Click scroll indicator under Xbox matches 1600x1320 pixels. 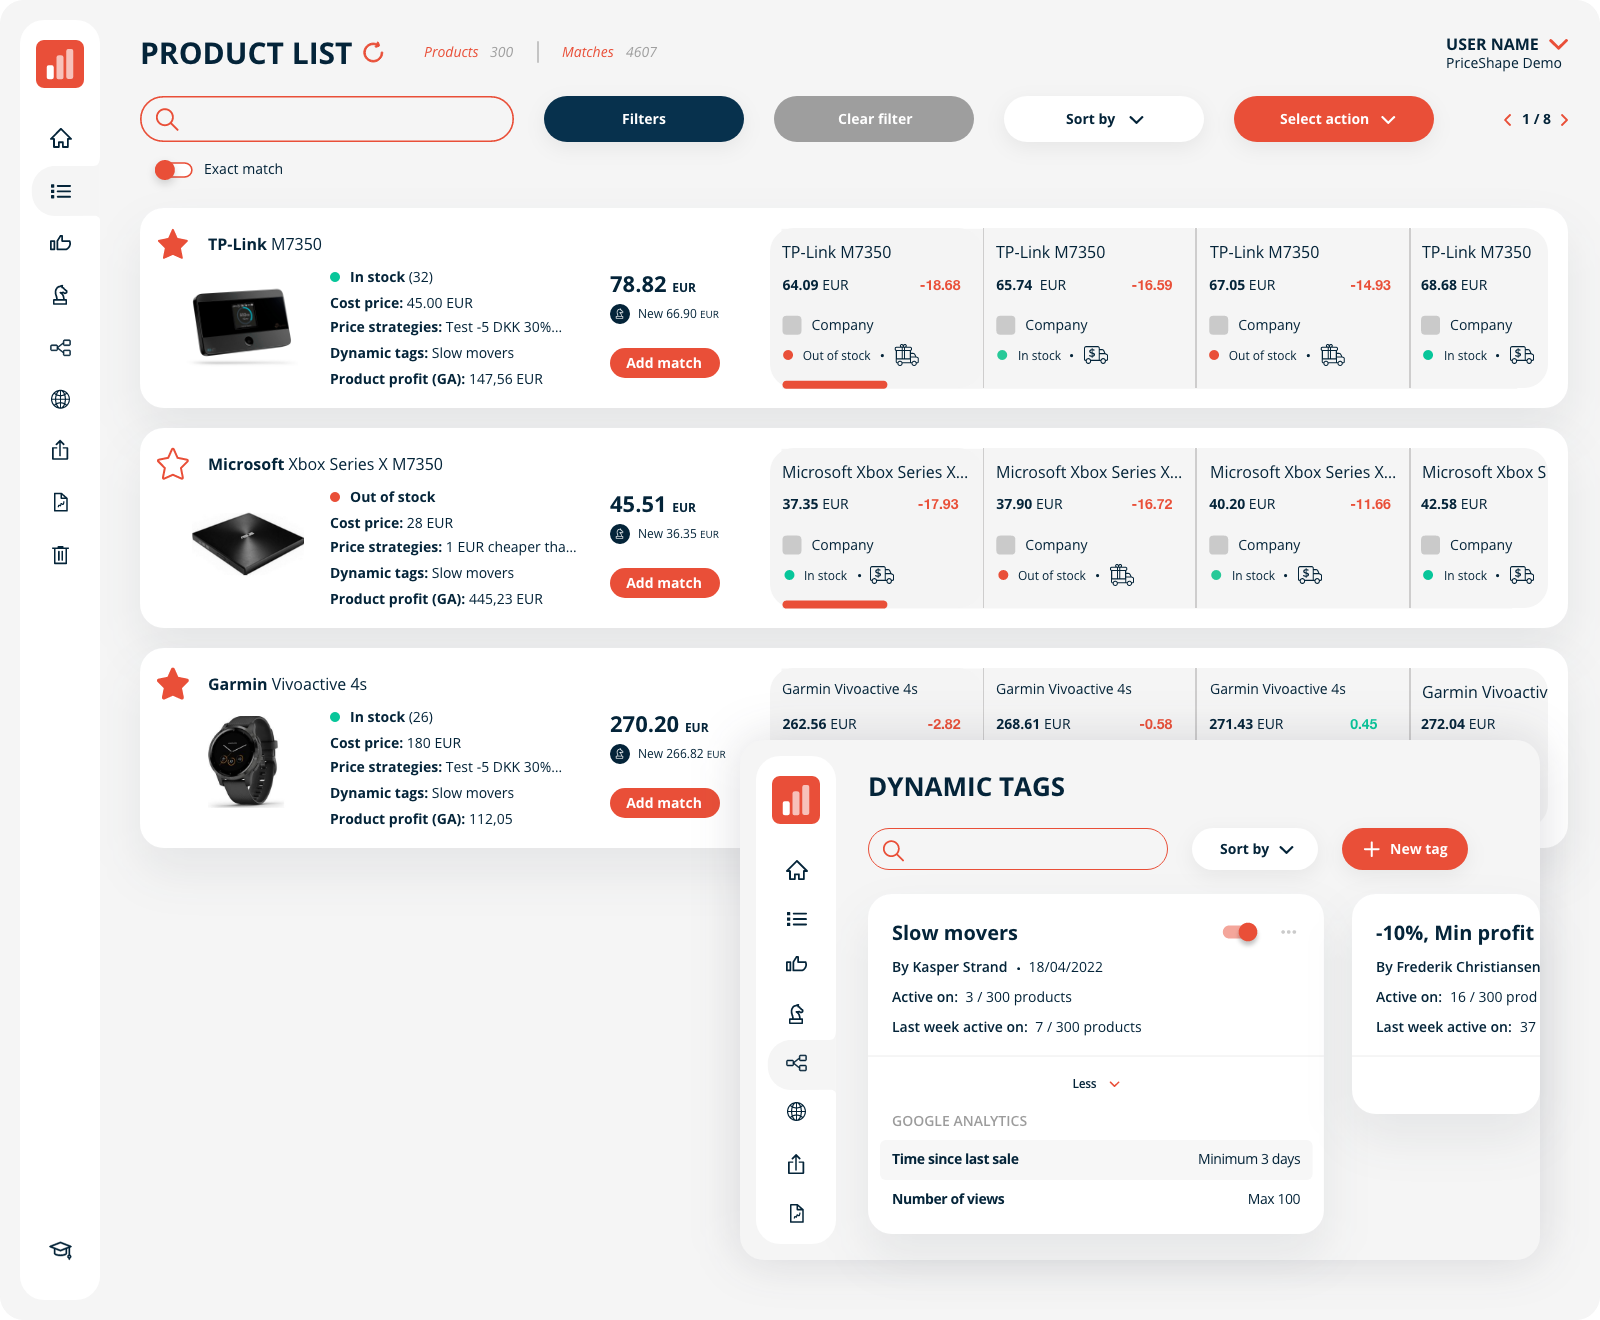tap(835, 605)
